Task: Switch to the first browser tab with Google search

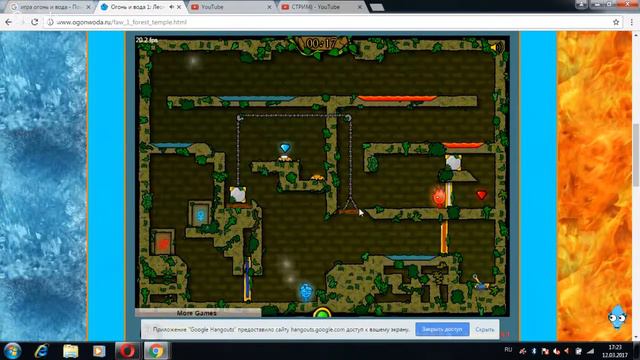Action: [51, 7]
